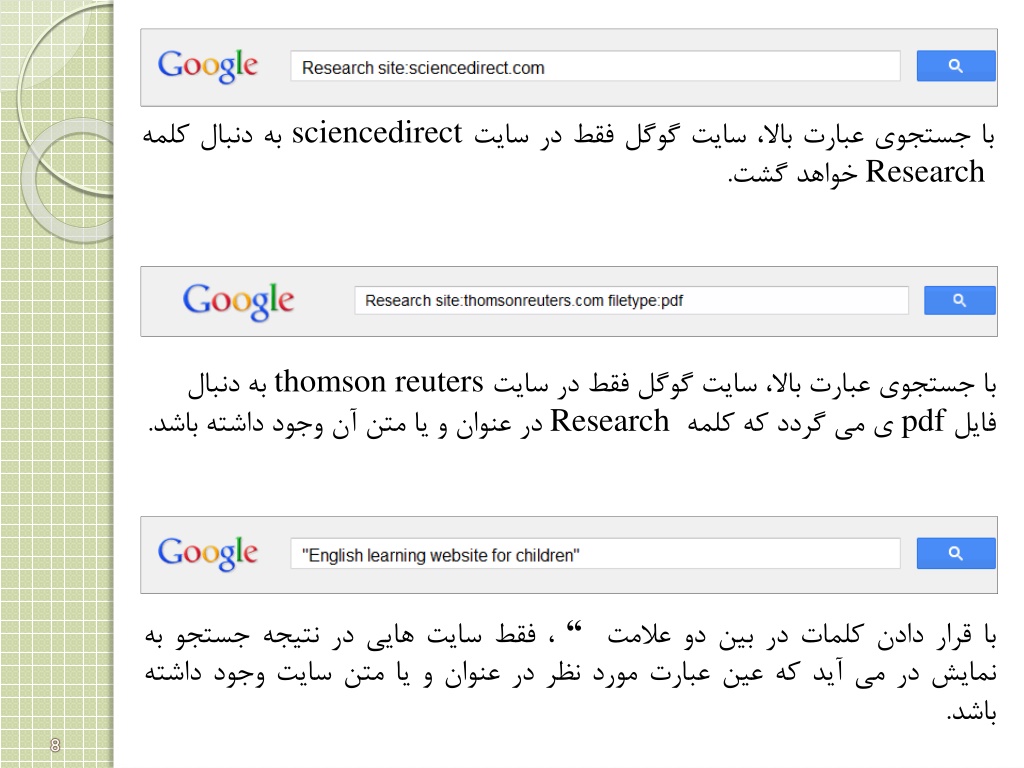Click 'thomson reuters' text in second paragraph
Viewport: 1024px width, 768px height.
click(379, 382)
